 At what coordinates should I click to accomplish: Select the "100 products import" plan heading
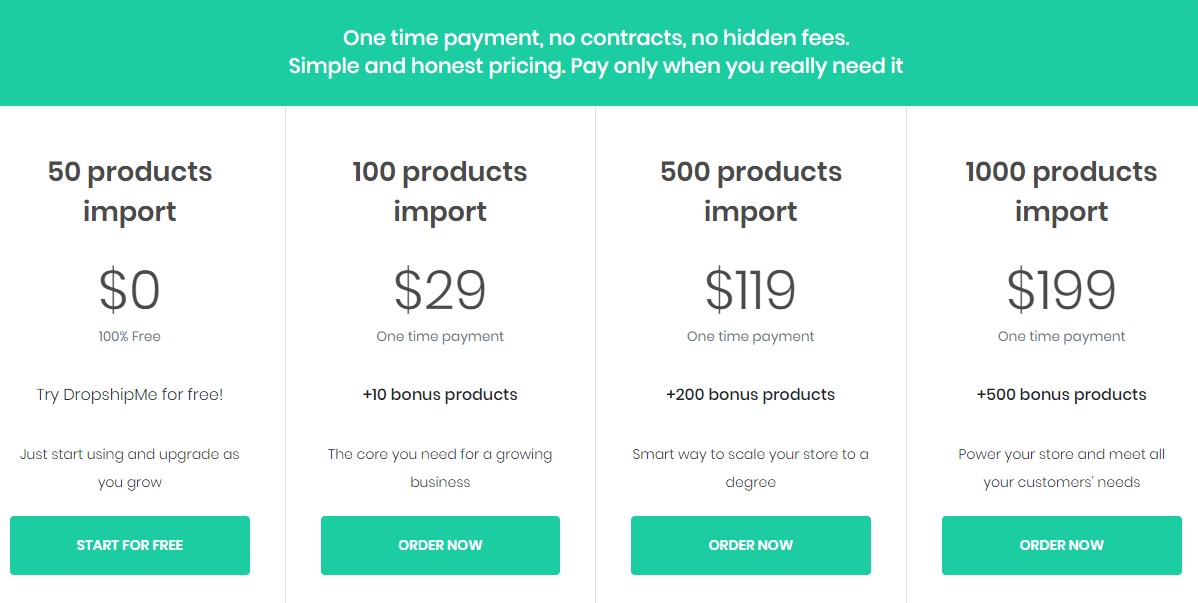tap(440, 191)
